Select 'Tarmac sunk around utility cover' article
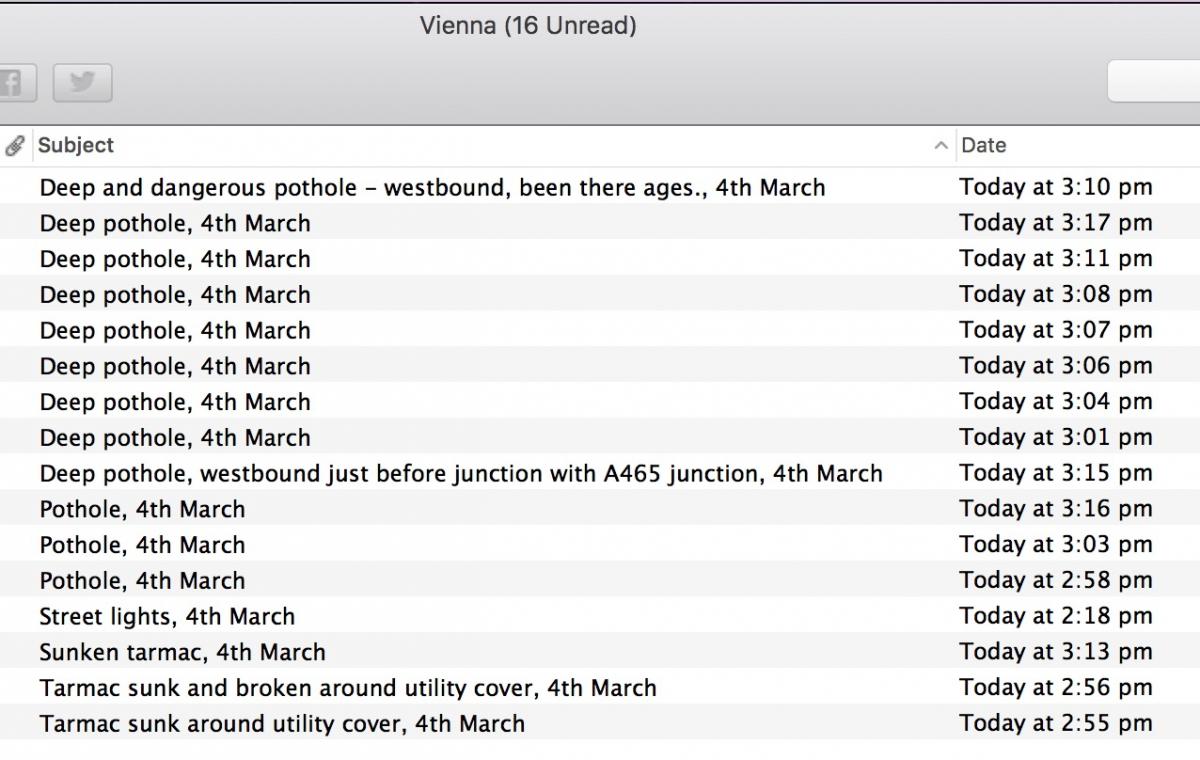 [x=282, y=724]
